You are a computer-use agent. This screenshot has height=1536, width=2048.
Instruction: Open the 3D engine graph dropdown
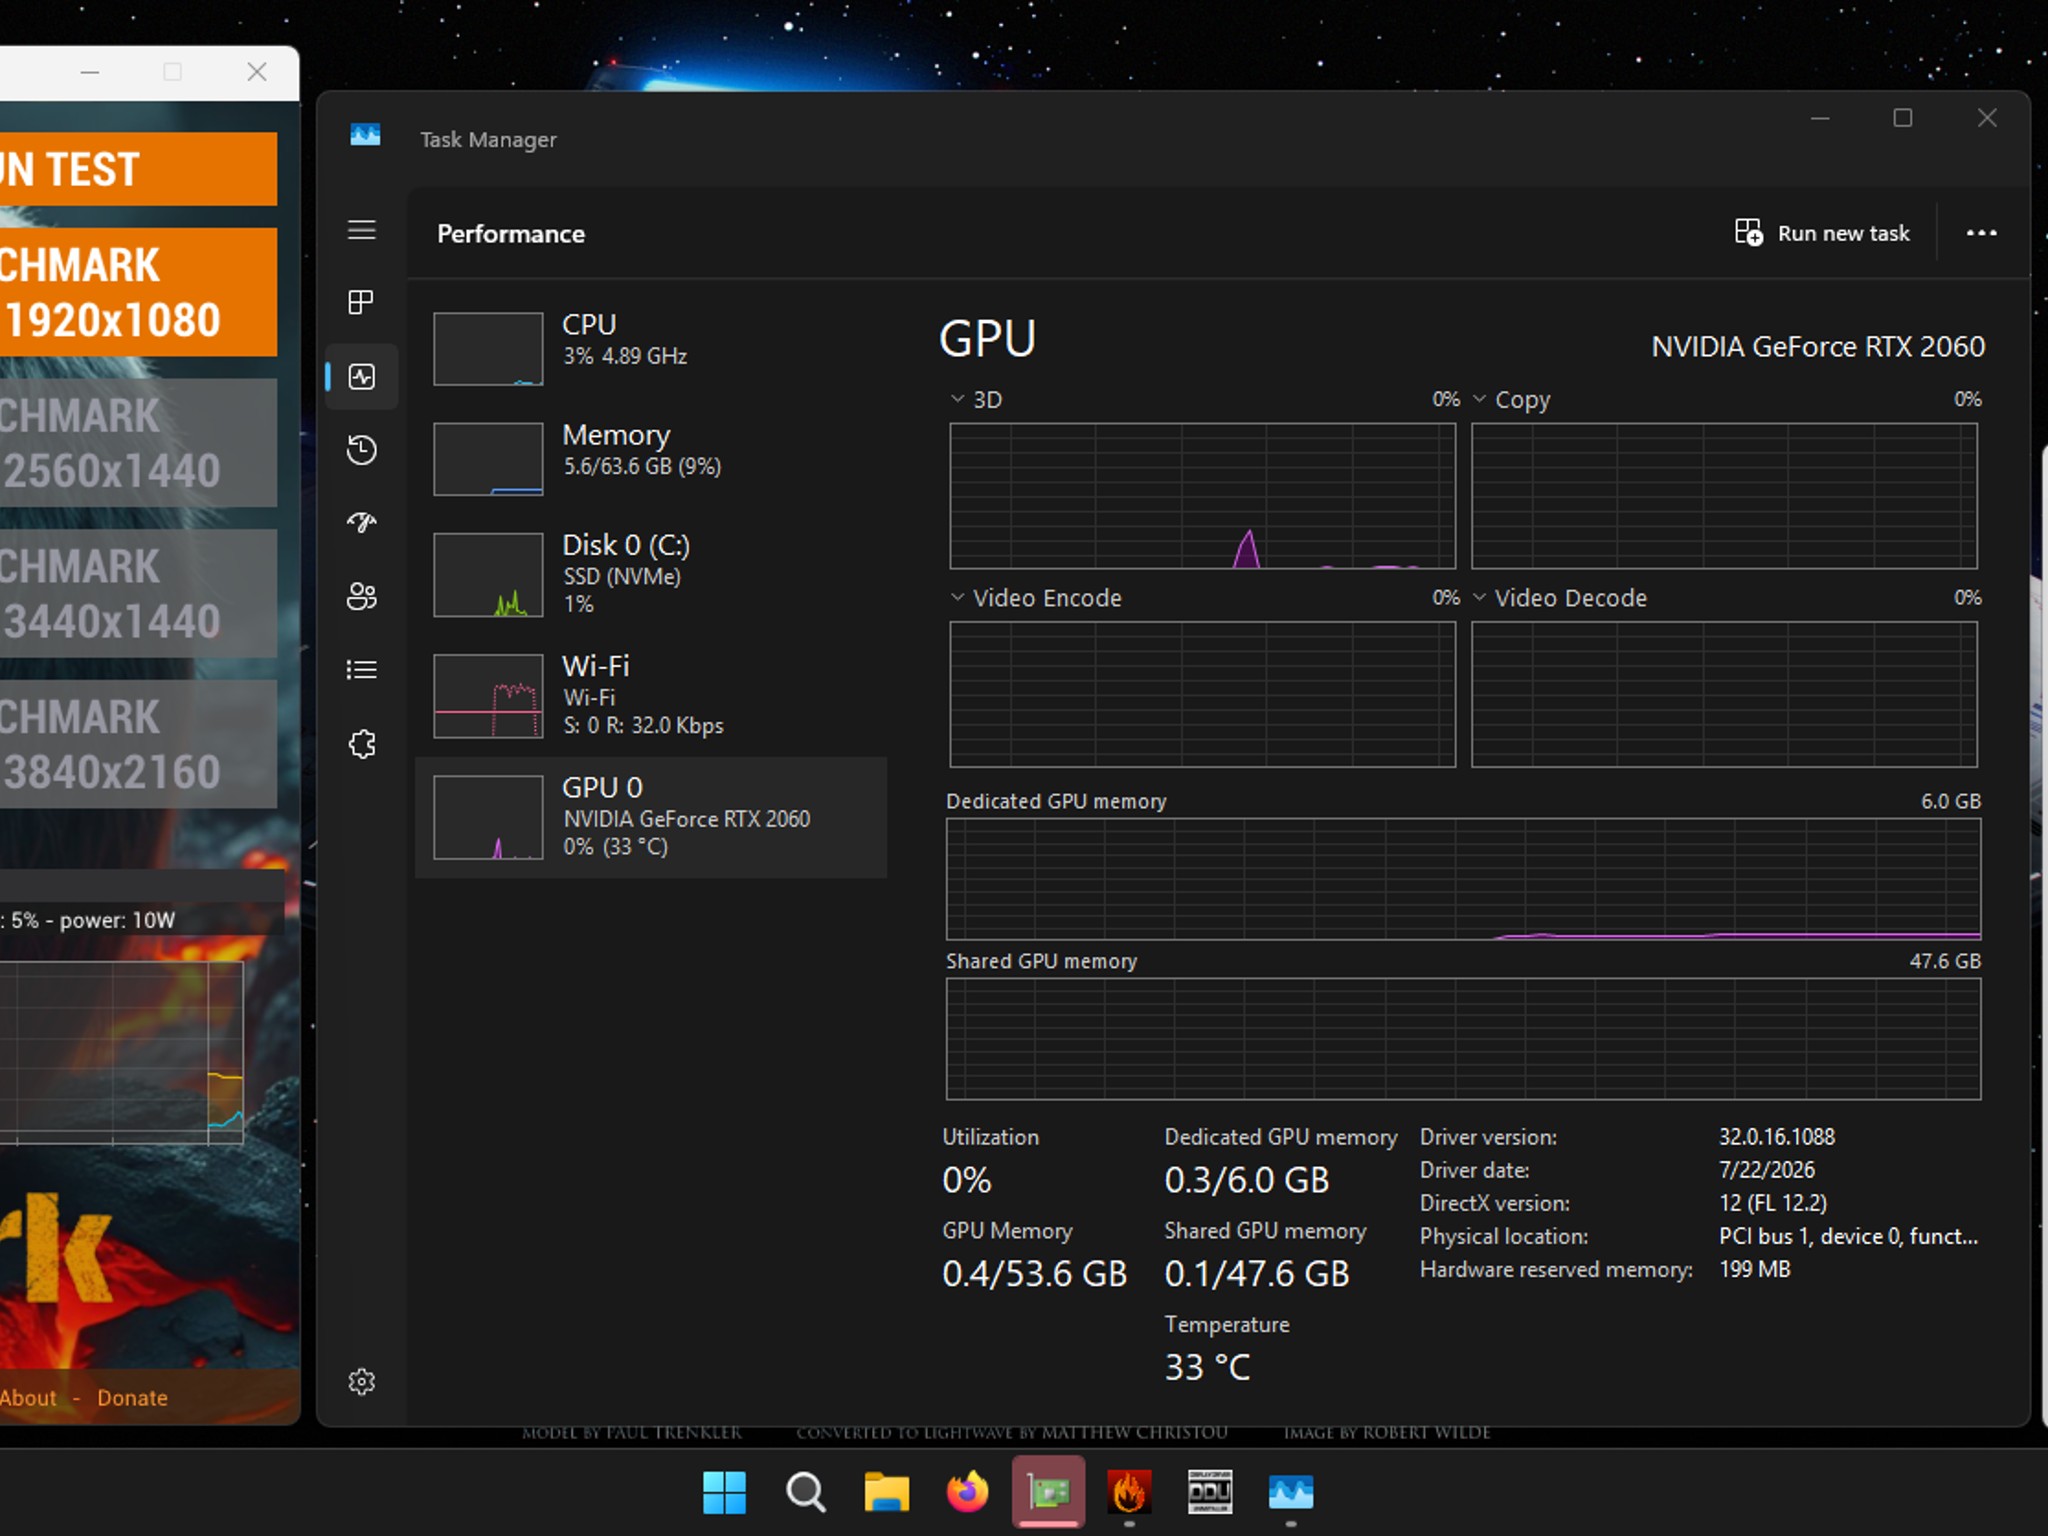(957, 399)
